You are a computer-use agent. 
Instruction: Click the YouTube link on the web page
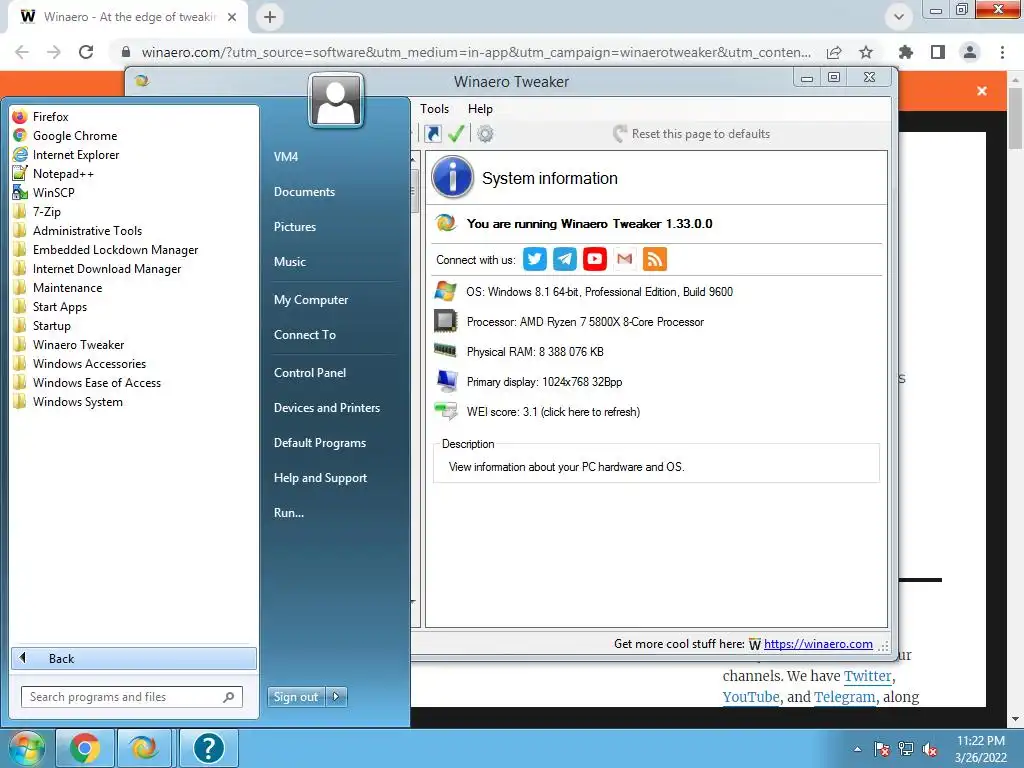(x=751, y=697)
